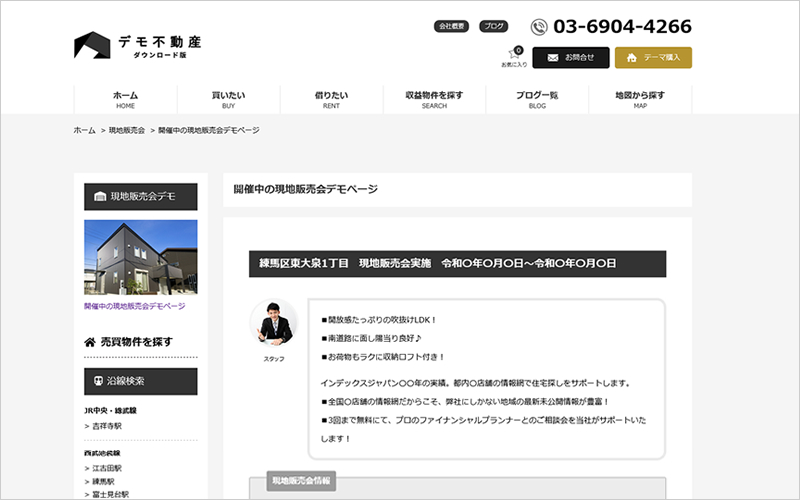Click the building icon in 現地販売会デモ header

pyautogui.click(x=99, y=197)
